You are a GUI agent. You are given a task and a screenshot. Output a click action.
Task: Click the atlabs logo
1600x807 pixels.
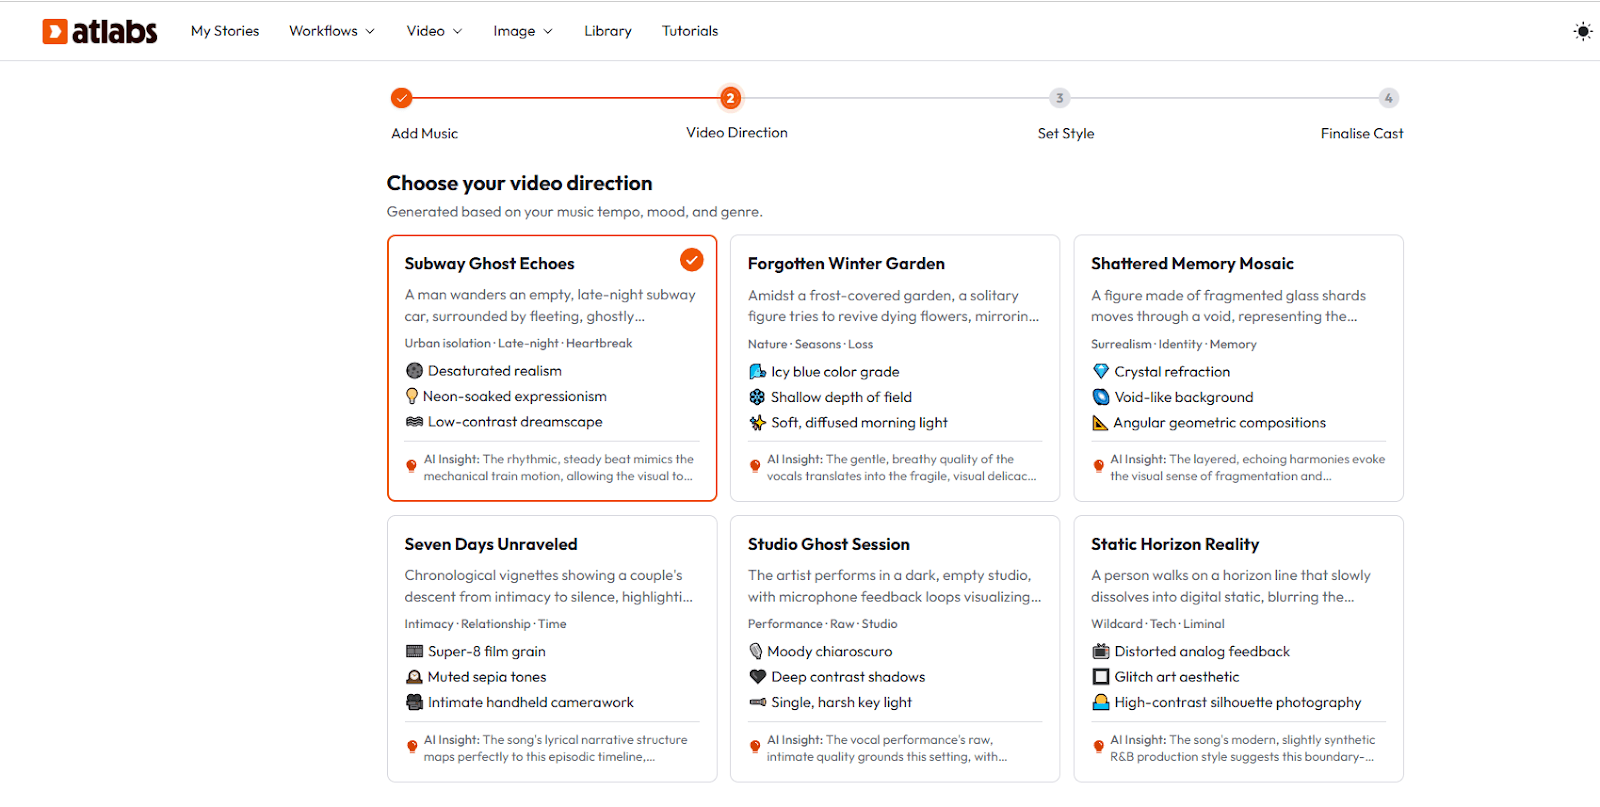(100, 31)
